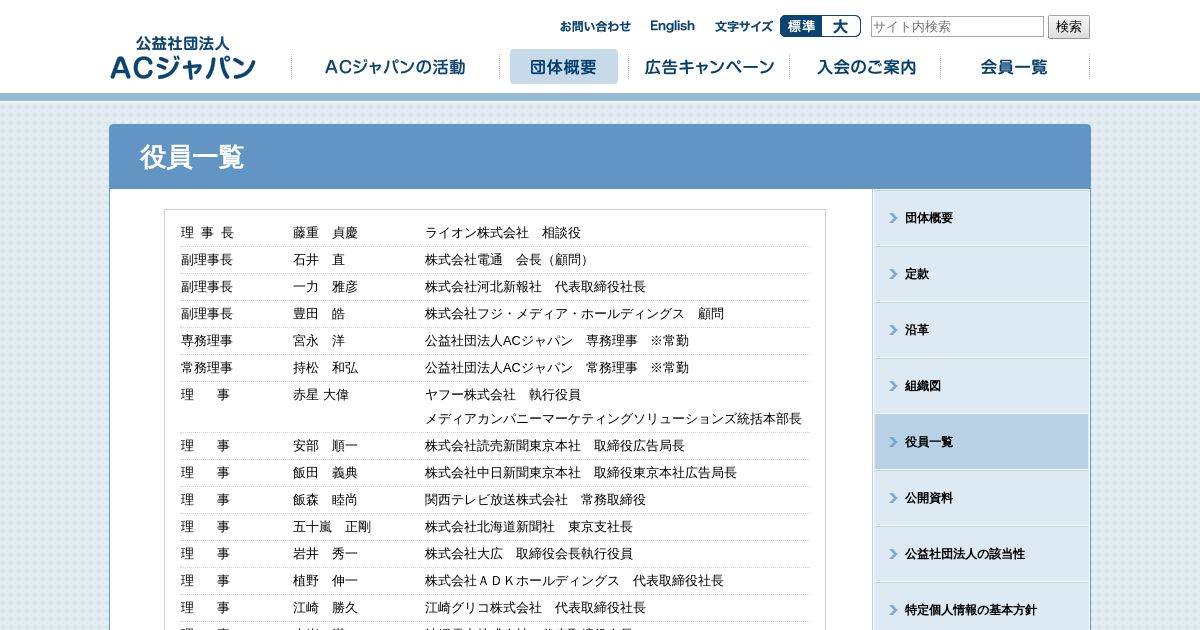Open 定款 in the sidebar

tap(981, 274)
